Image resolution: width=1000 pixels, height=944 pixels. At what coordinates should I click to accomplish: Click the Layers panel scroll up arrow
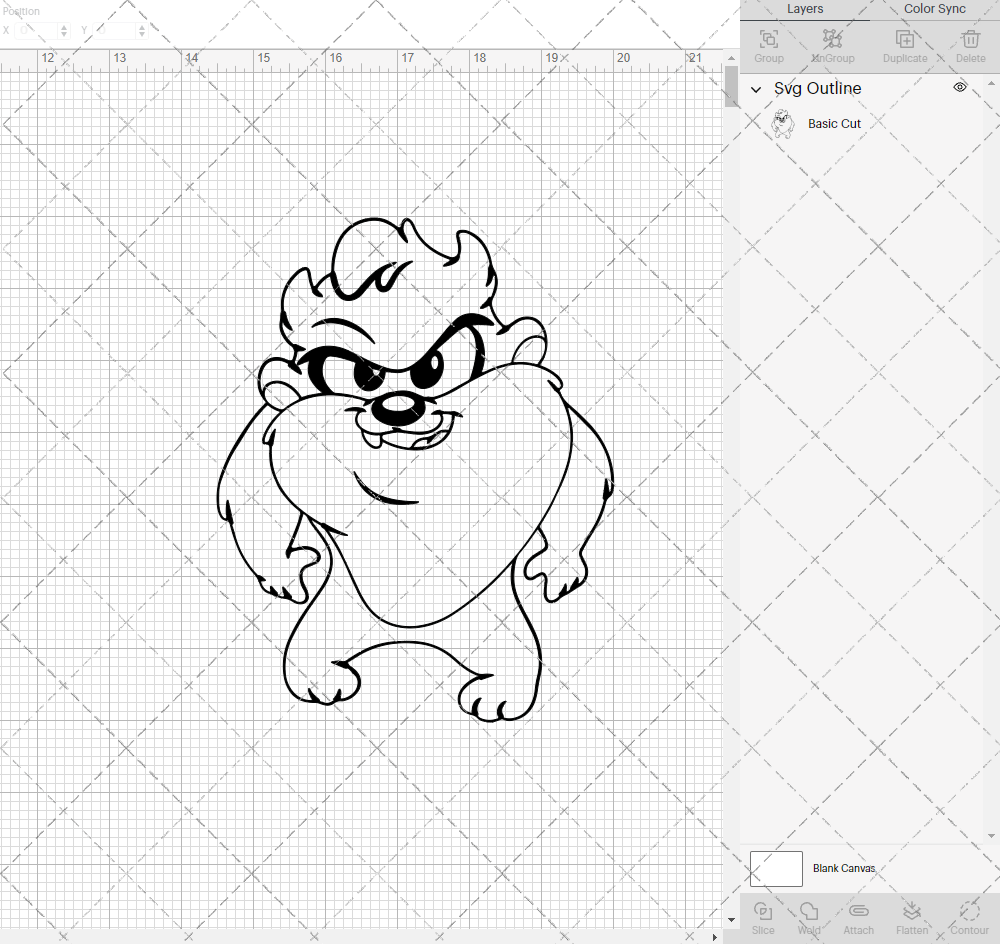tap(990, 84)
